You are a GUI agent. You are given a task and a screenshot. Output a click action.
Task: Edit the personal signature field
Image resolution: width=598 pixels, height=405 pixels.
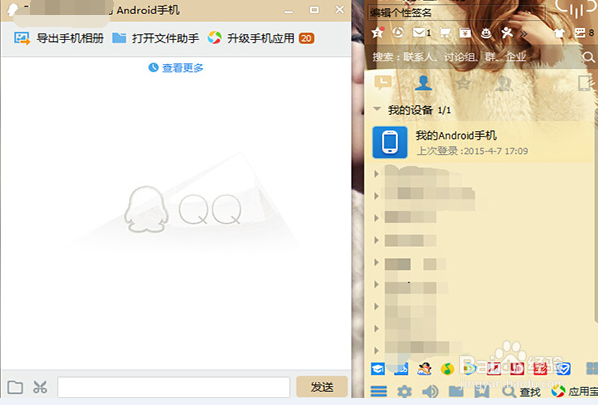457,13
